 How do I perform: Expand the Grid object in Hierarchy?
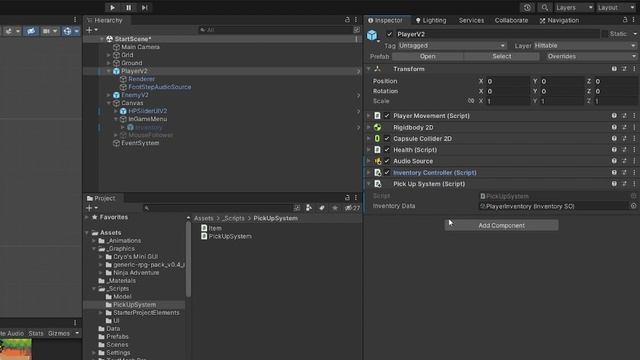(109, 55)
